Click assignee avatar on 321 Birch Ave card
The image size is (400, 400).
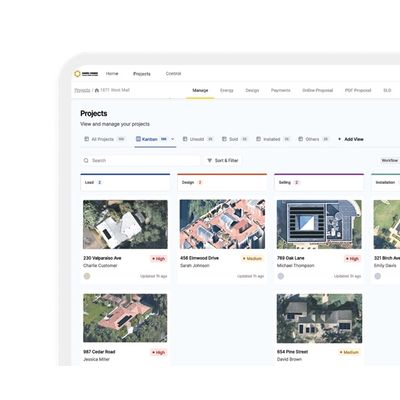click(x=378, y=276)
